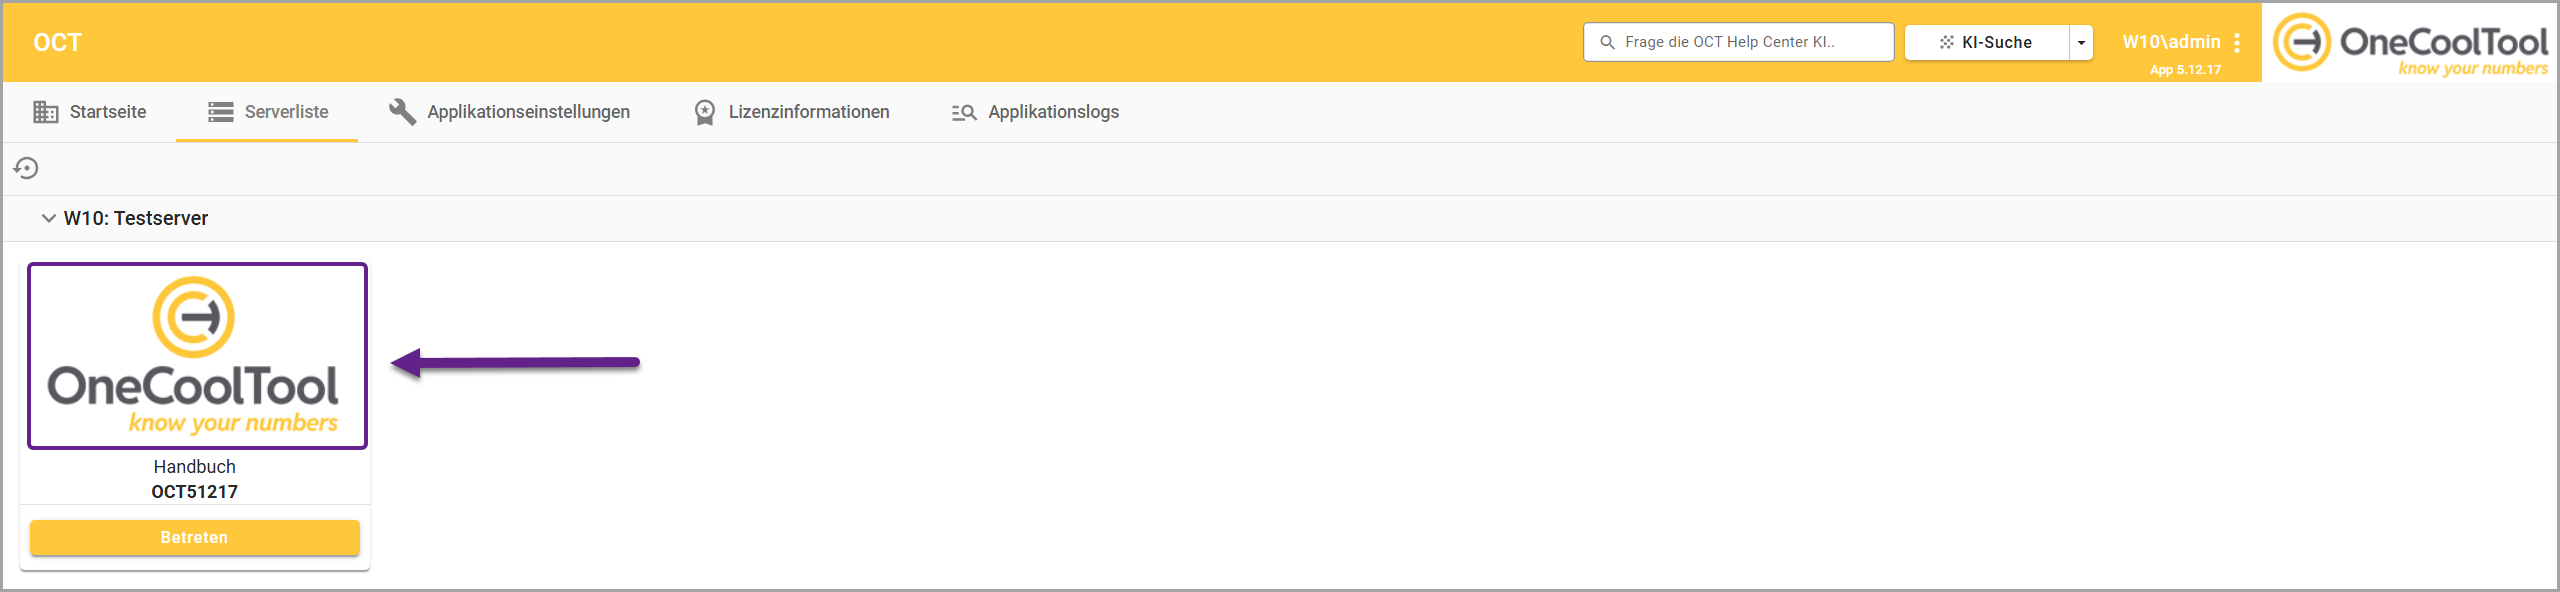Click the Handbuch server name label

195,466
